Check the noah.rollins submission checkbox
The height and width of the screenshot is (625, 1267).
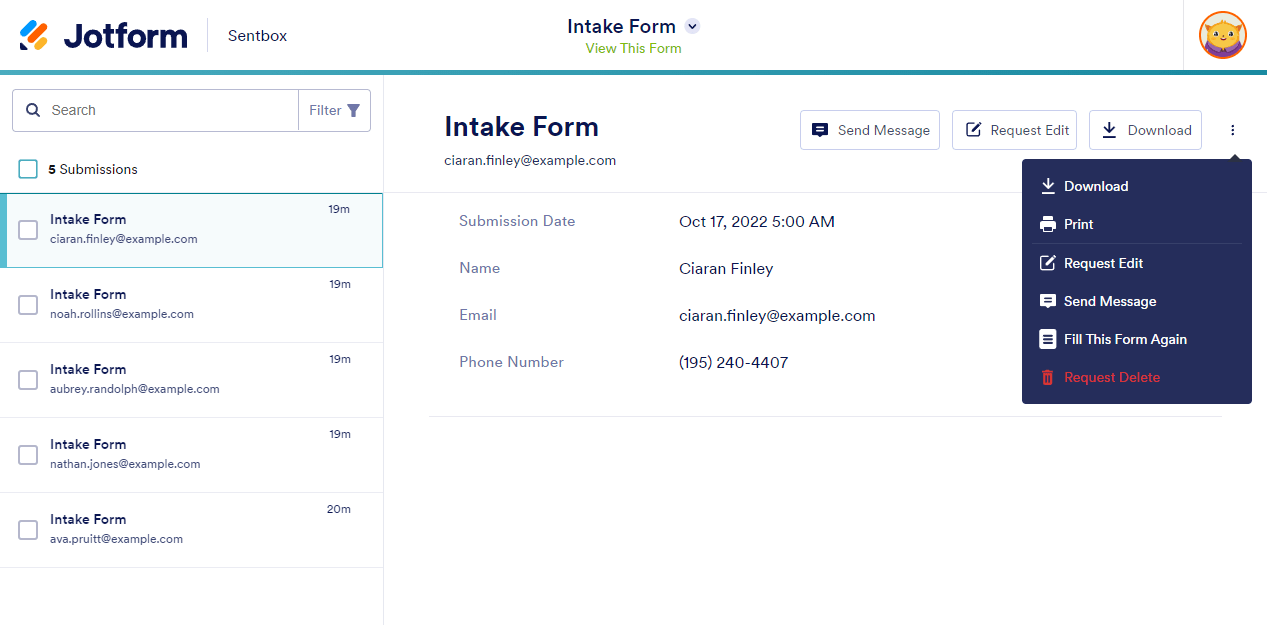[28, 305]
